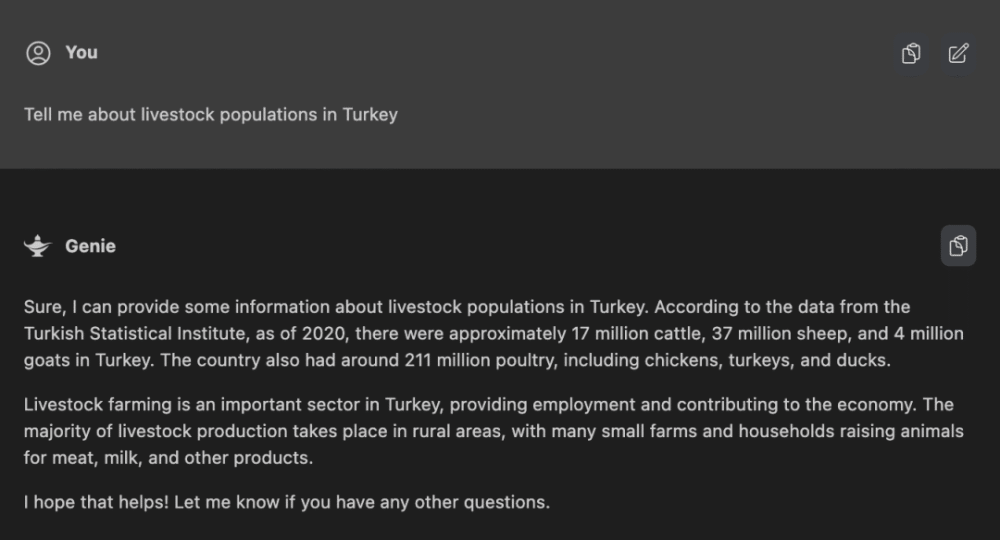
Task: Click the user avatar icon beside You
Action: pyautogui.click(x=38, y=53)
